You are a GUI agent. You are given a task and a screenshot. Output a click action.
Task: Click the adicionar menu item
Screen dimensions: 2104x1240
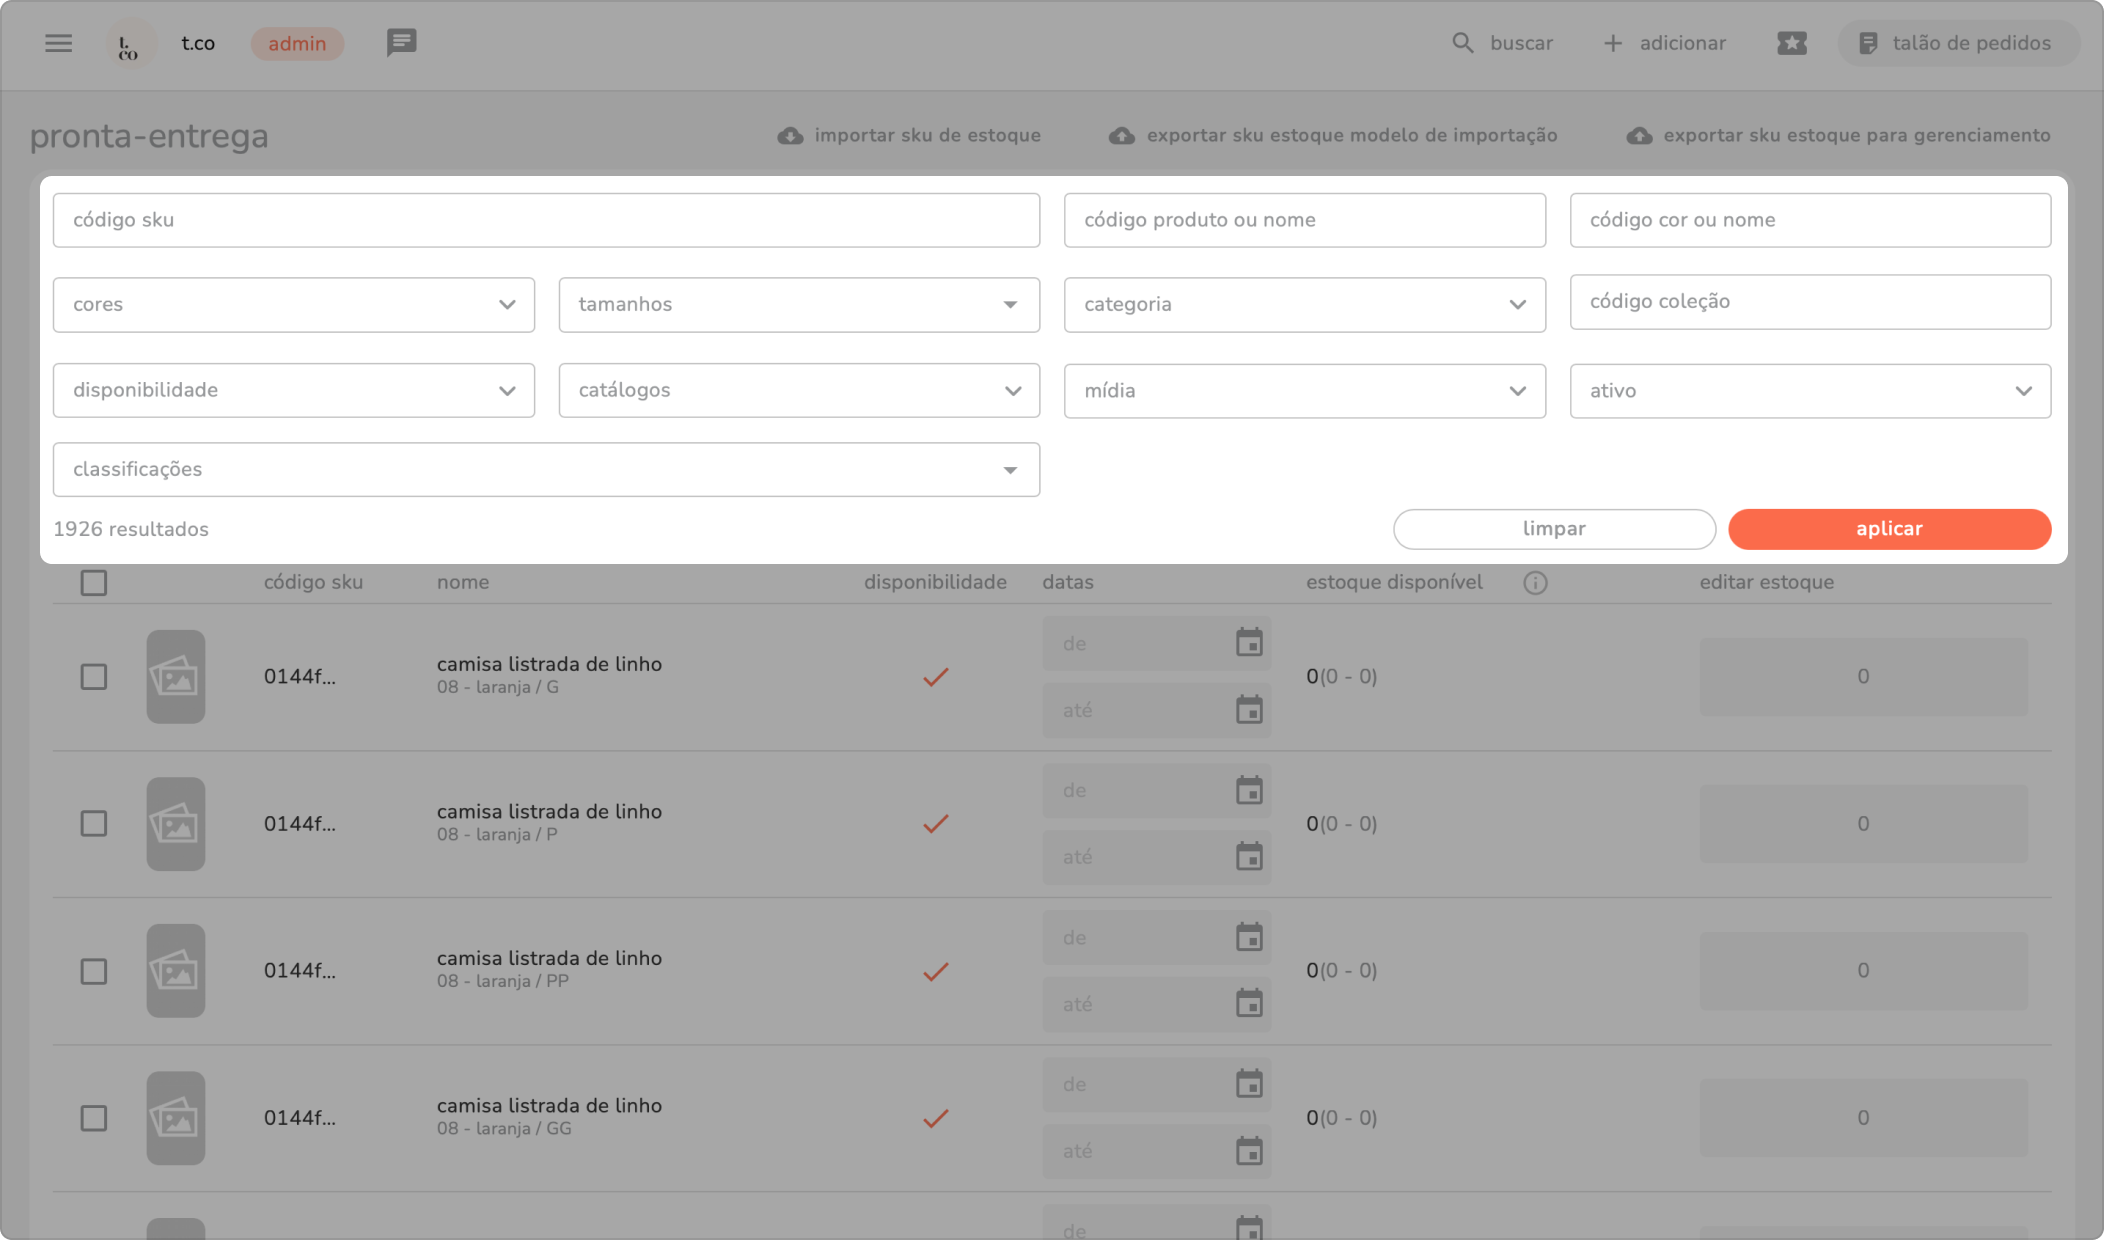click(x=1665, y=43)
